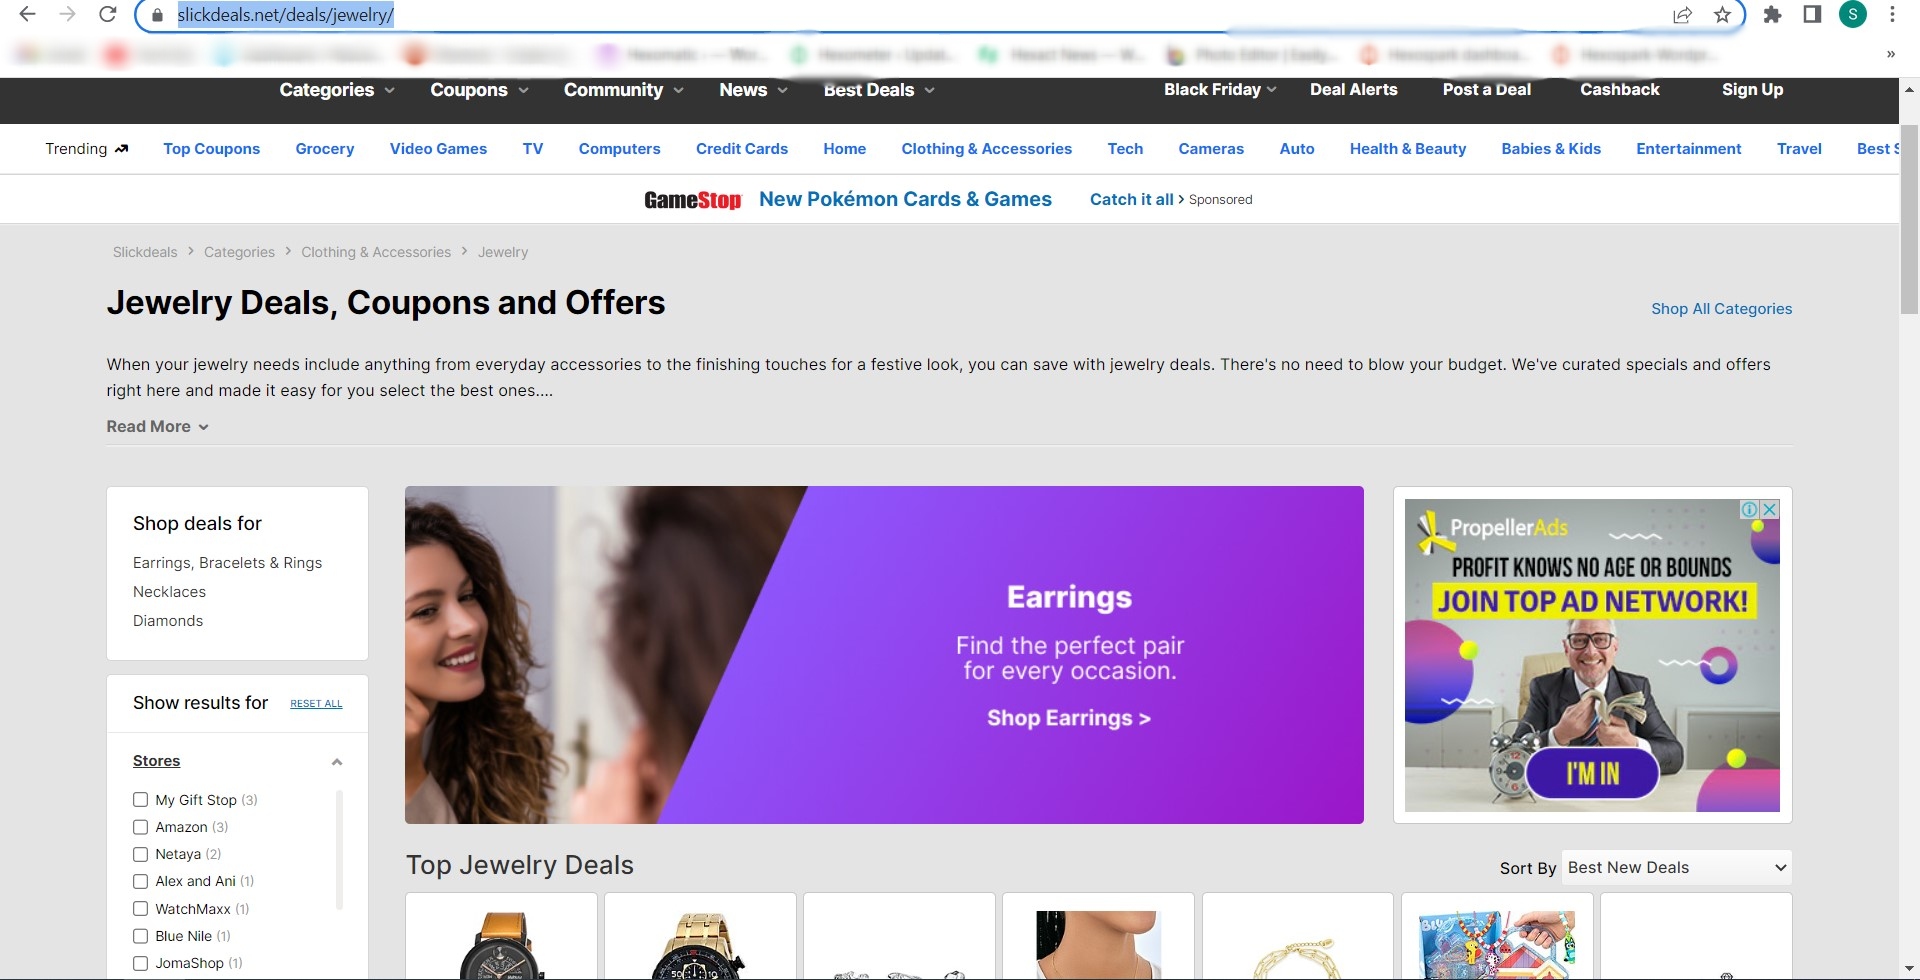
Task: Click the share page icon in address bar
Action: click(x=1682, y=15)
